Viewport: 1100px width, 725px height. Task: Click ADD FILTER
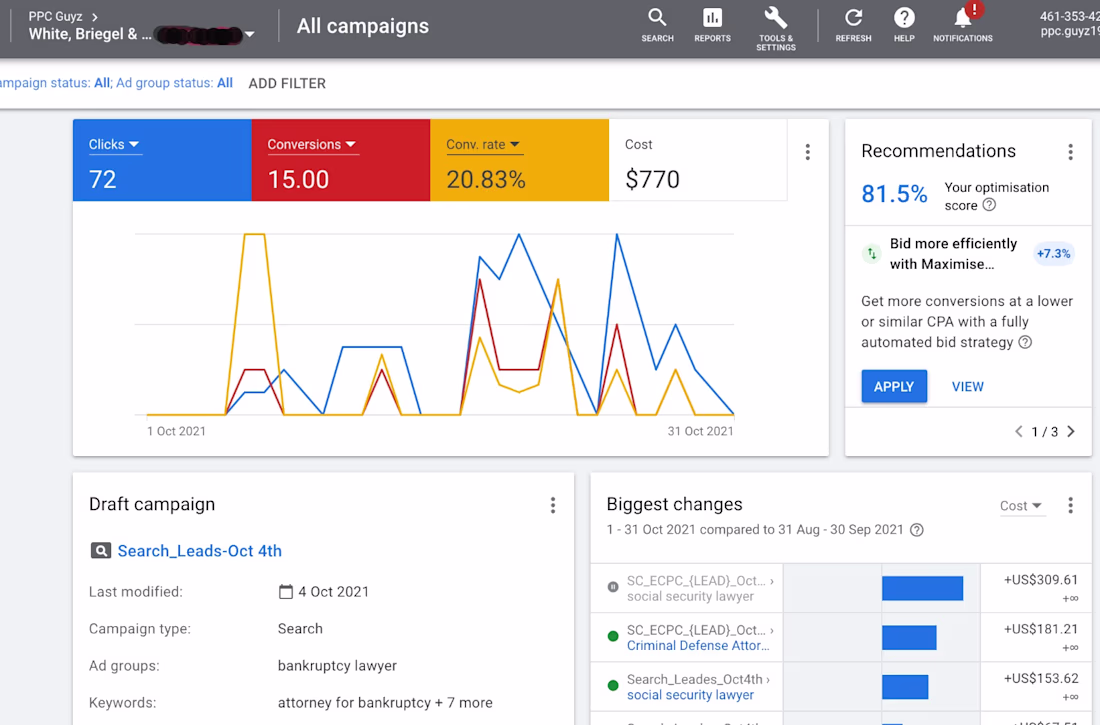coord(287,84)
